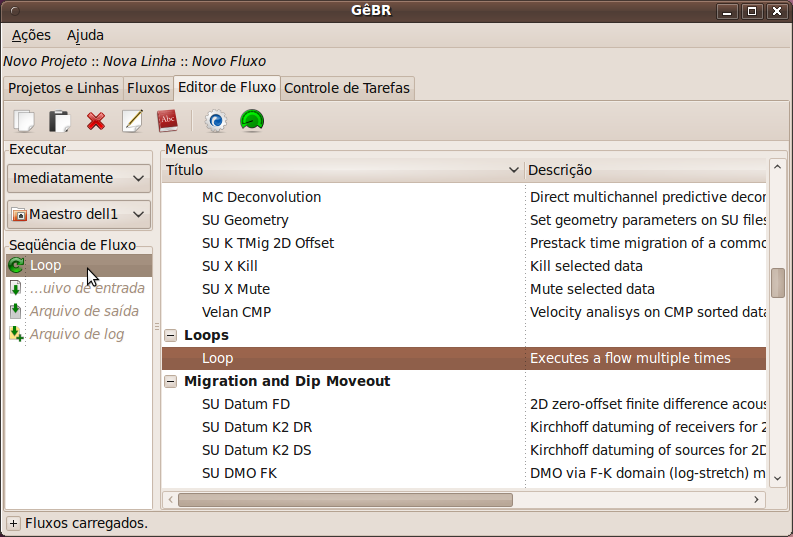Select SU K TMig 2D Offset
793x537 pixels.
(464, 243)
